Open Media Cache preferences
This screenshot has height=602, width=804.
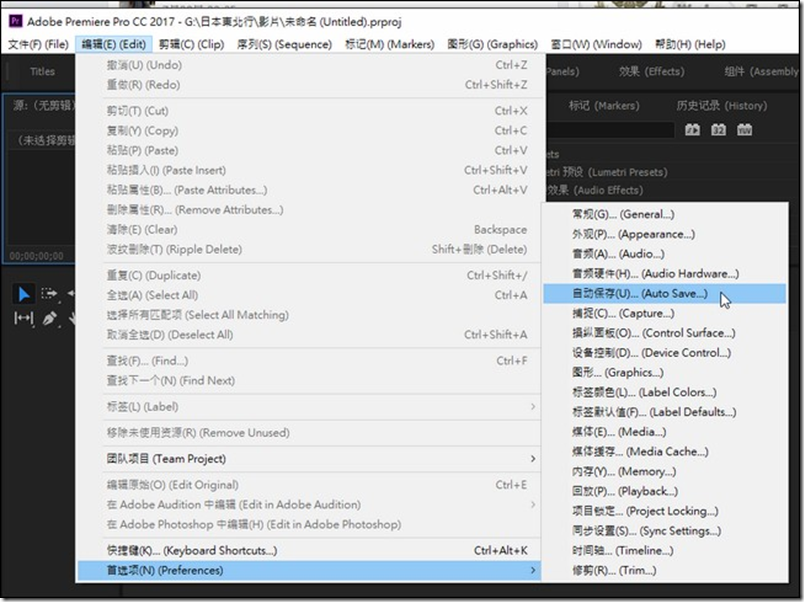coord(665,452)
